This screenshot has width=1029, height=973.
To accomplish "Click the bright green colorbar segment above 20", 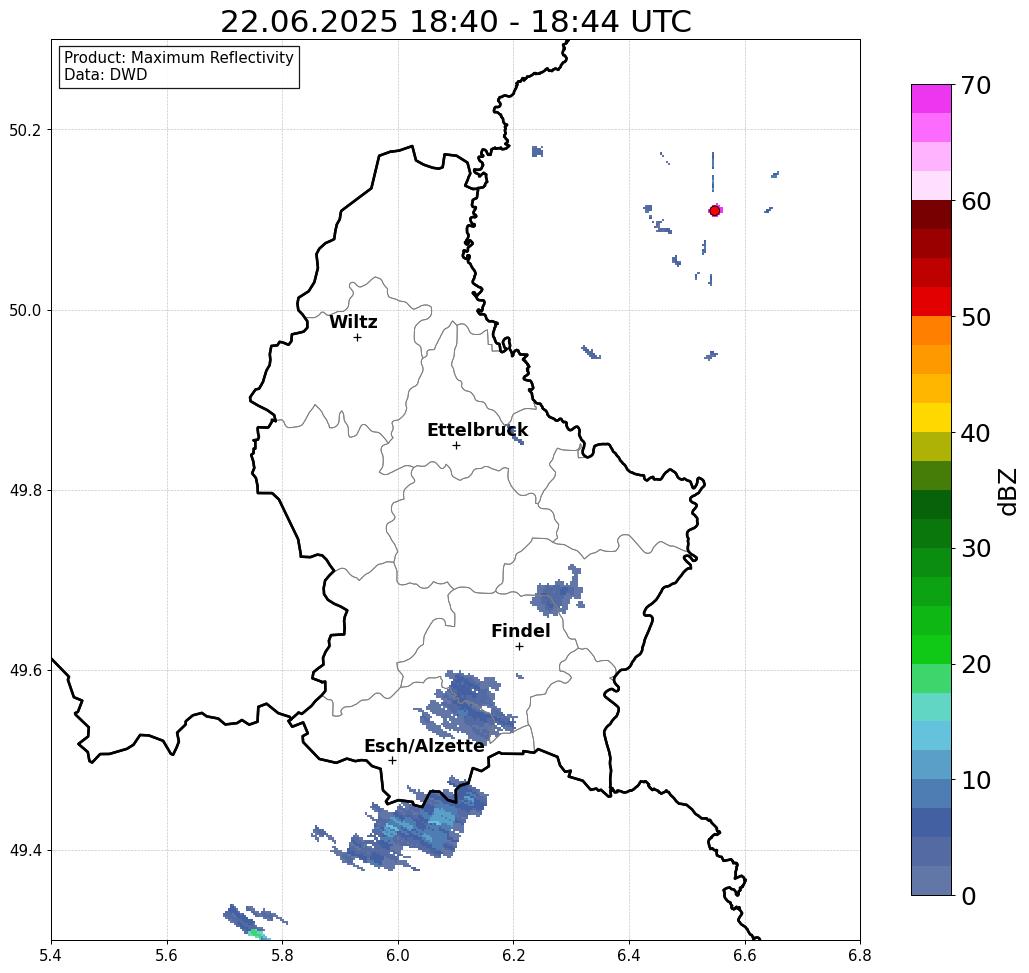I will click(x=931, y=649).
